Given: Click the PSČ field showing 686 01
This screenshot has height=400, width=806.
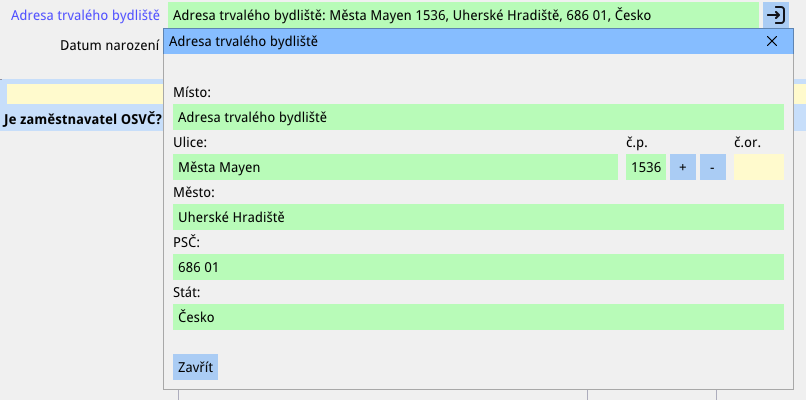Looking at the screenshot, I should [x=477, y=267].
